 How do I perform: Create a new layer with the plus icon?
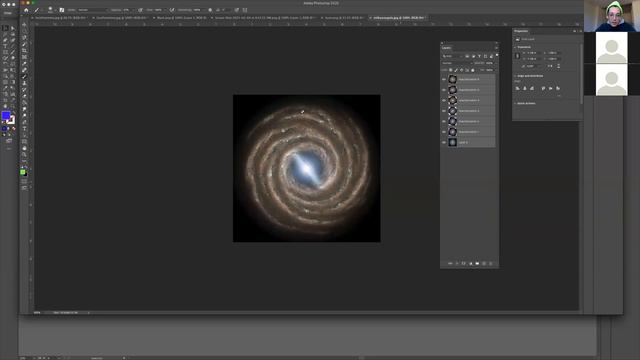click(484, 264)
